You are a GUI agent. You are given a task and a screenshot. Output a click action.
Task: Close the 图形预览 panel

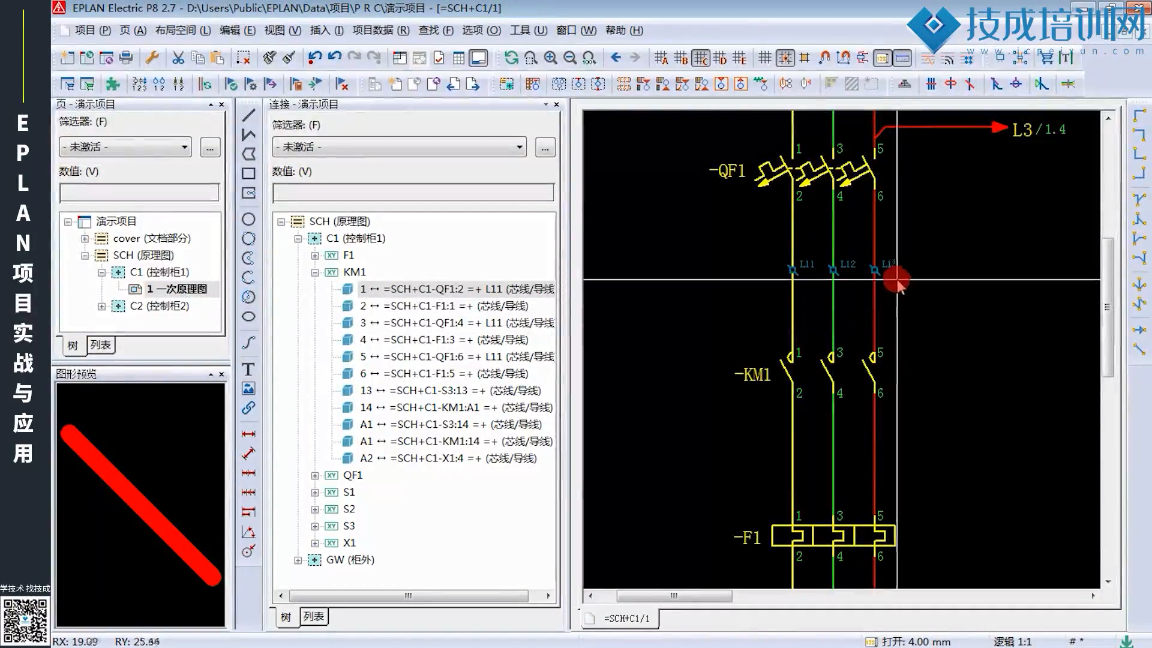coord(221,374)
